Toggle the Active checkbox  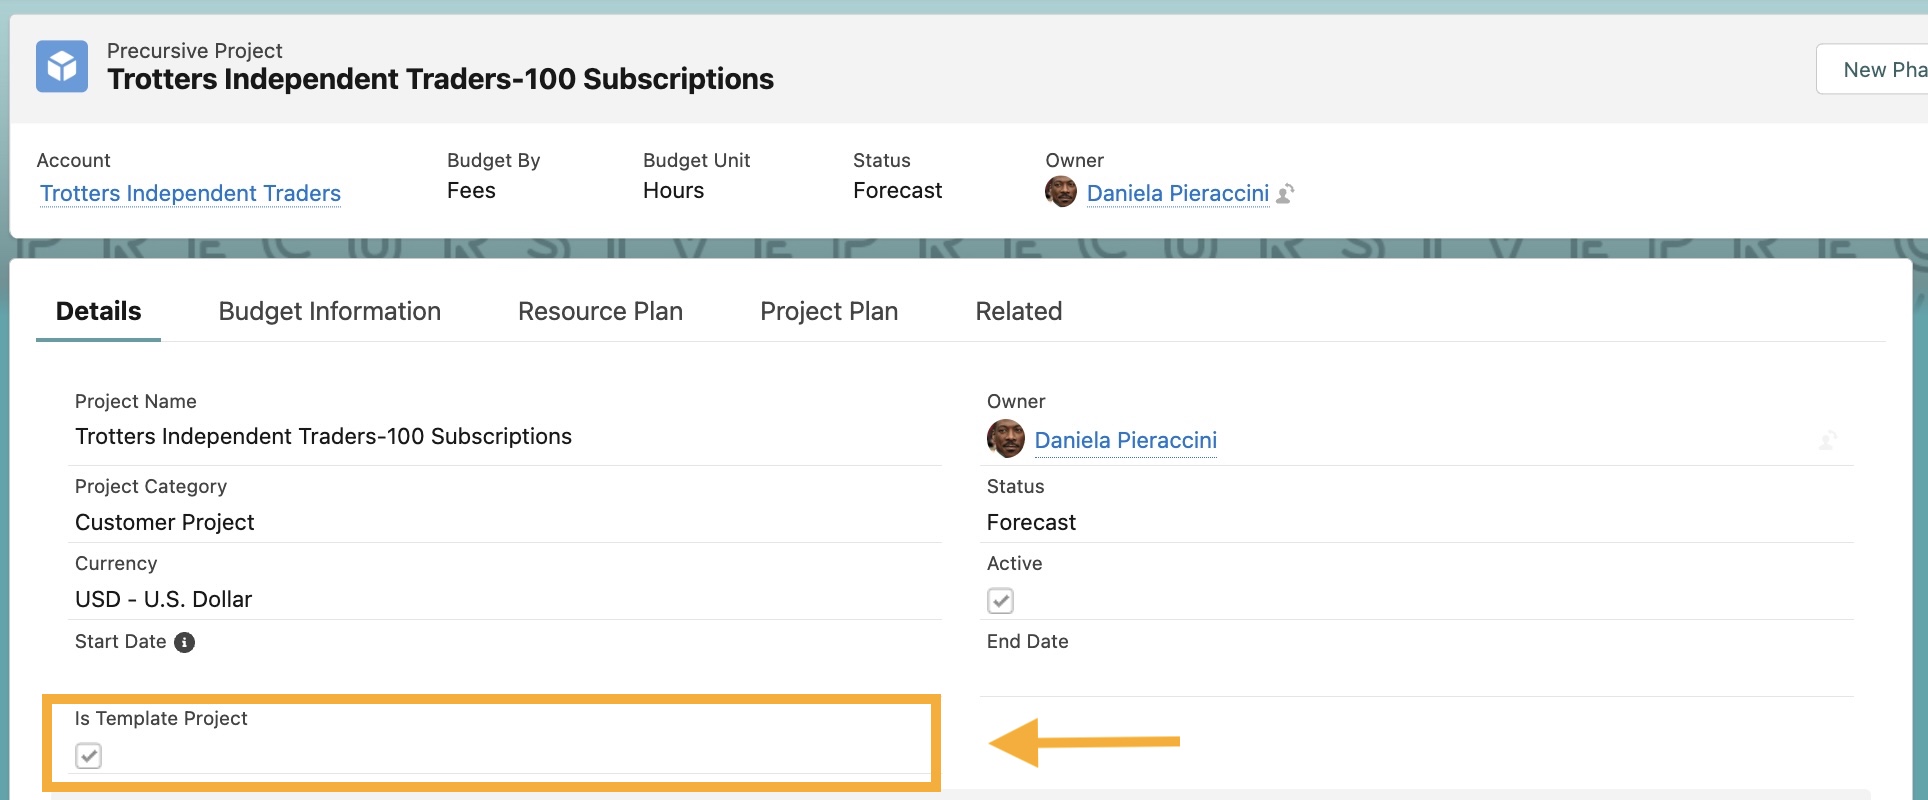1000,600
